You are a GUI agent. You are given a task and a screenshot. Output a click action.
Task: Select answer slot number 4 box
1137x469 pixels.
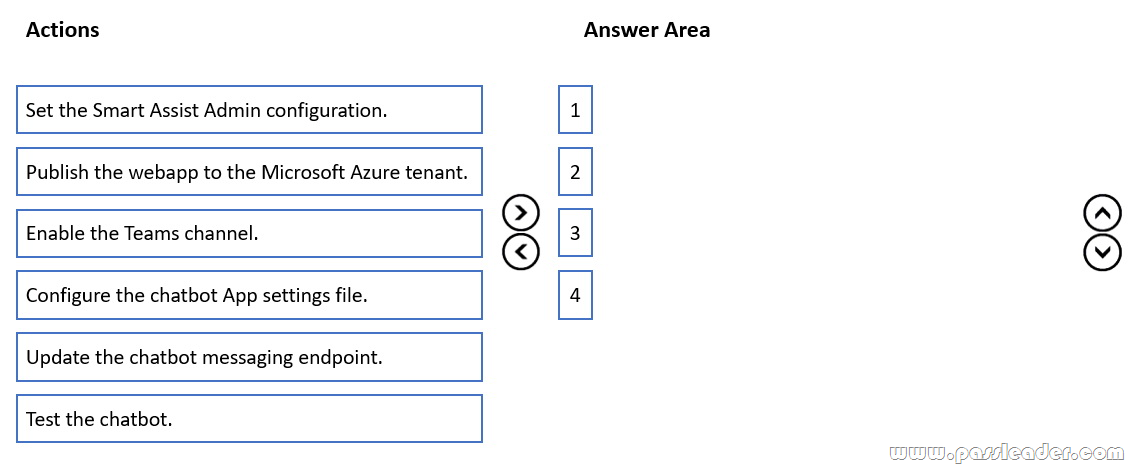tap(575, 295)
